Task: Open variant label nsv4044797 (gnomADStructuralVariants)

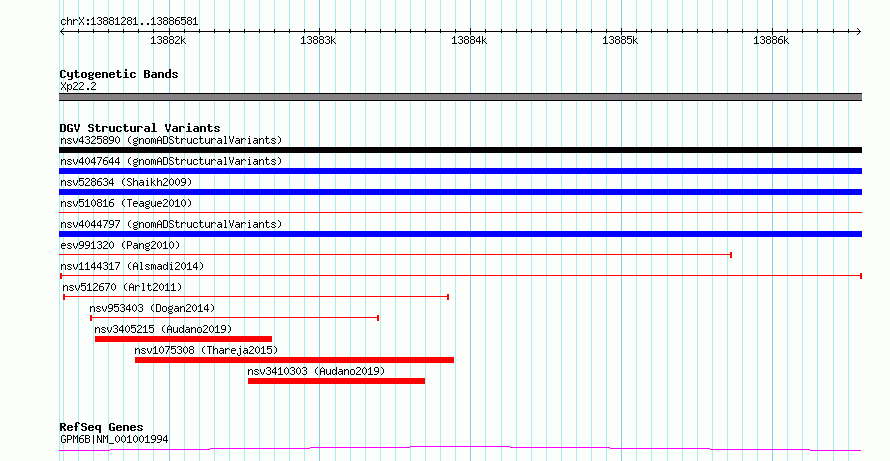Action: 171,224
